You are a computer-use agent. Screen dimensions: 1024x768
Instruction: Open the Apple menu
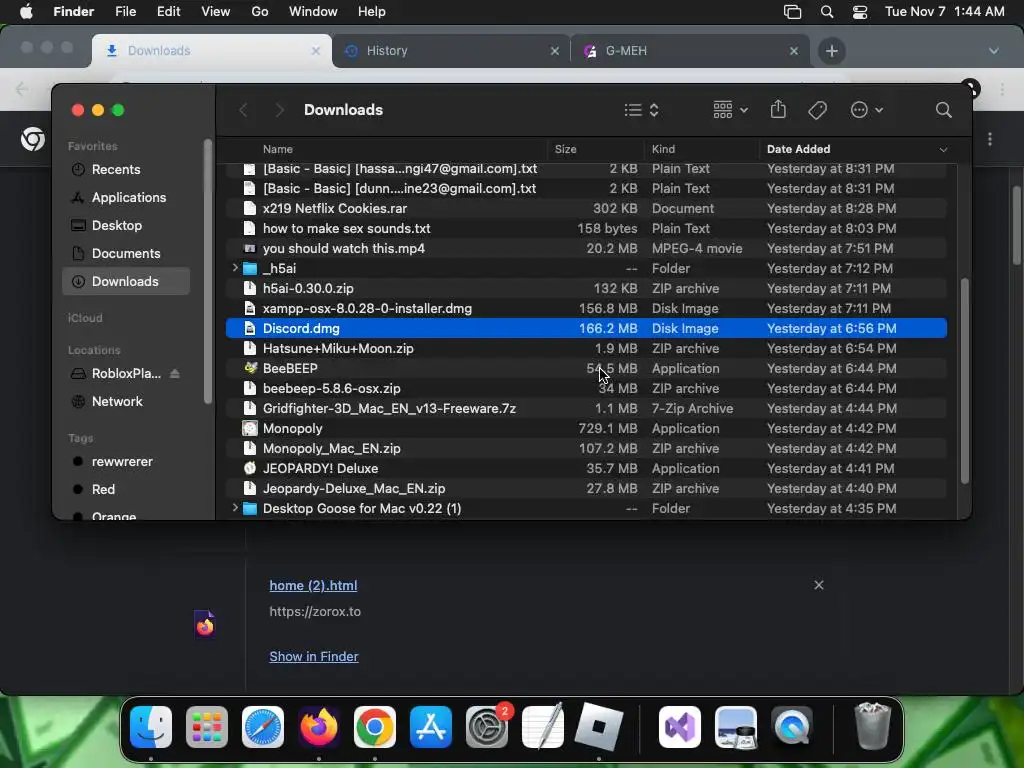click(26, 12)
